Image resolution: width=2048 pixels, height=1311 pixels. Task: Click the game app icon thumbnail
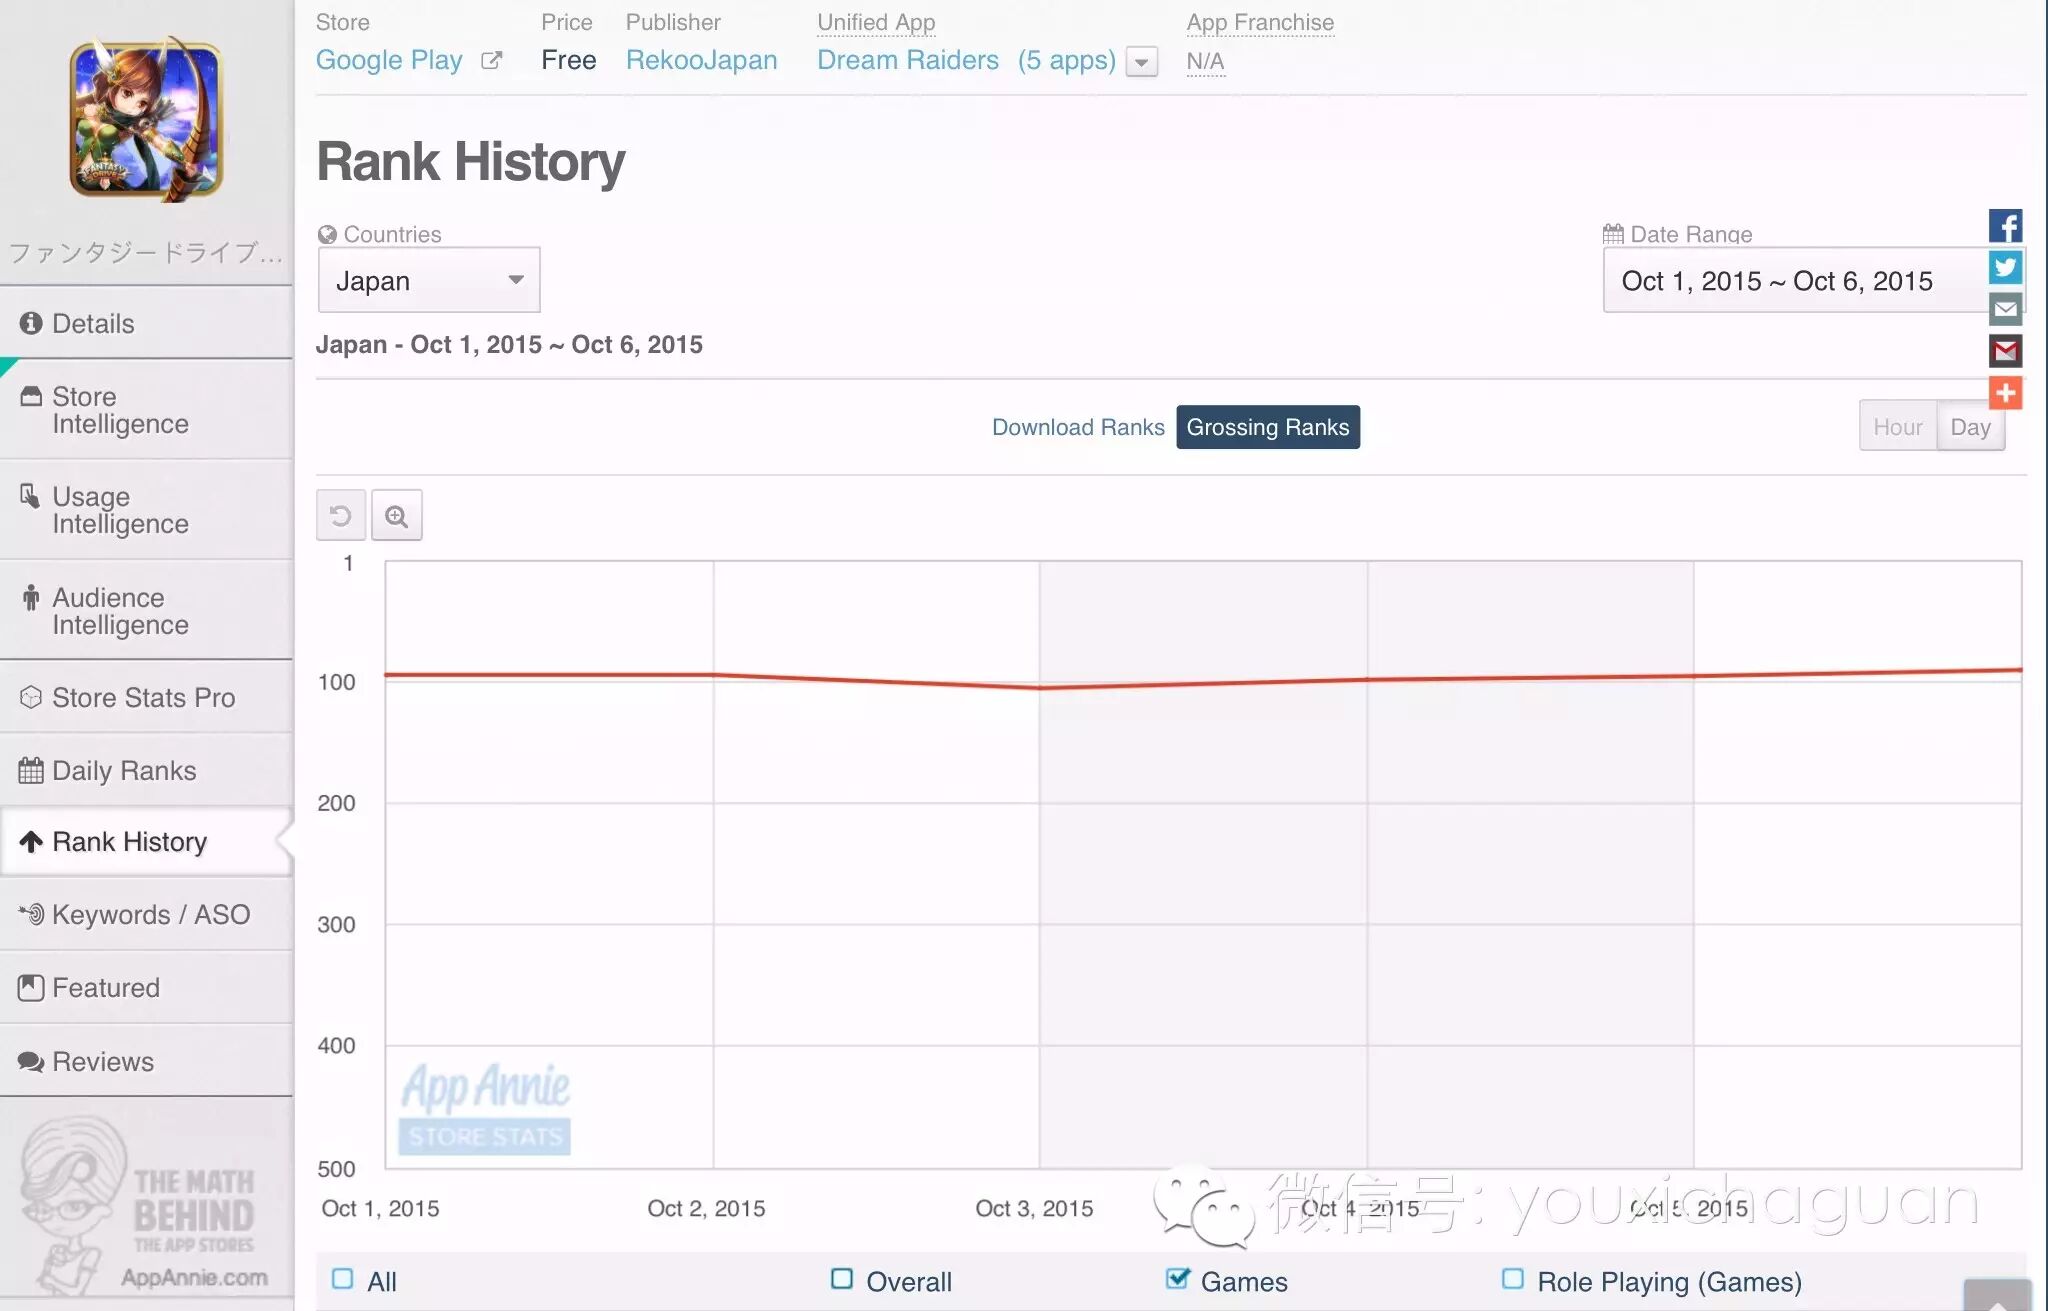pyautogui.click(x=146, y=120)
